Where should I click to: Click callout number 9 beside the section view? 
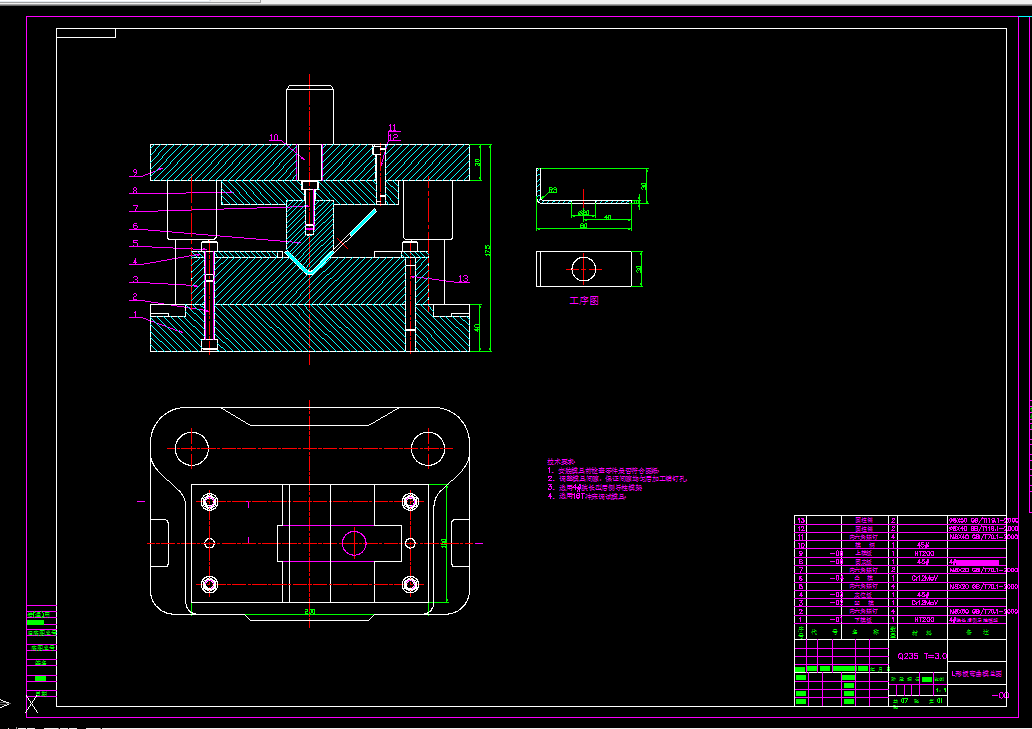pos(135,172)
